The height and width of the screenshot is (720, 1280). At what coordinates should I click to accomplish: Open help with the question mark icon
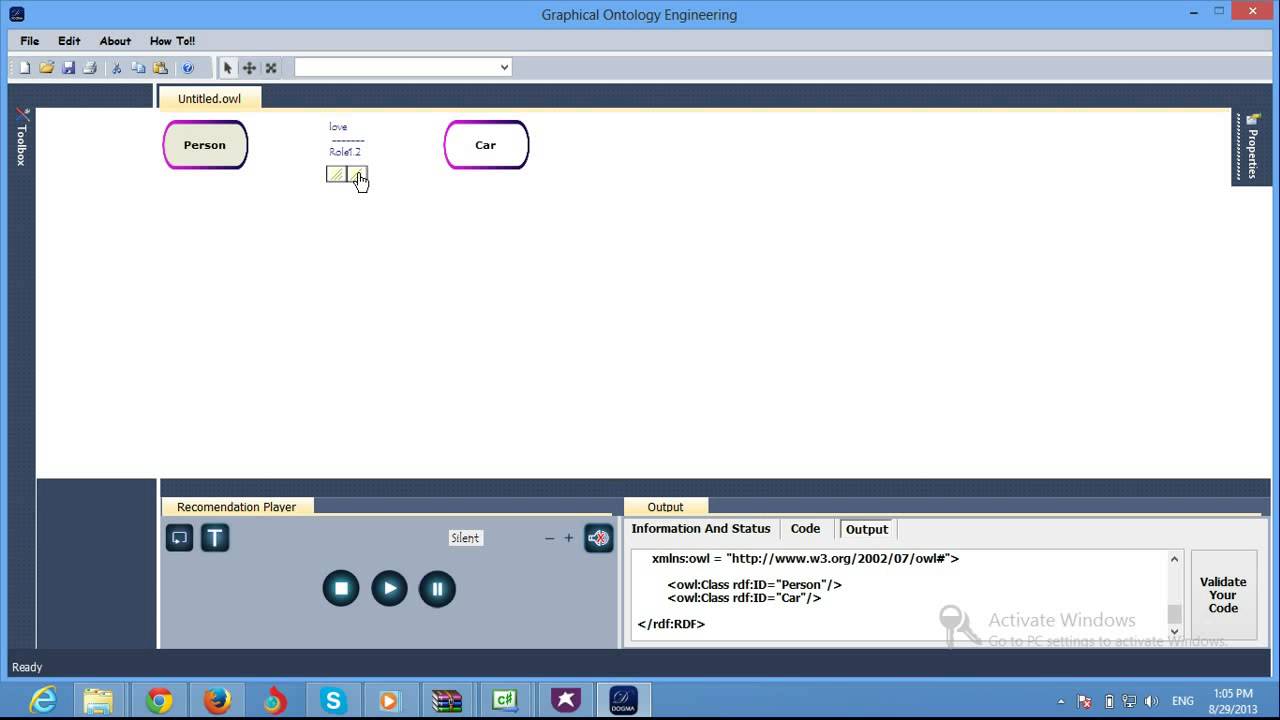point(187,68)
